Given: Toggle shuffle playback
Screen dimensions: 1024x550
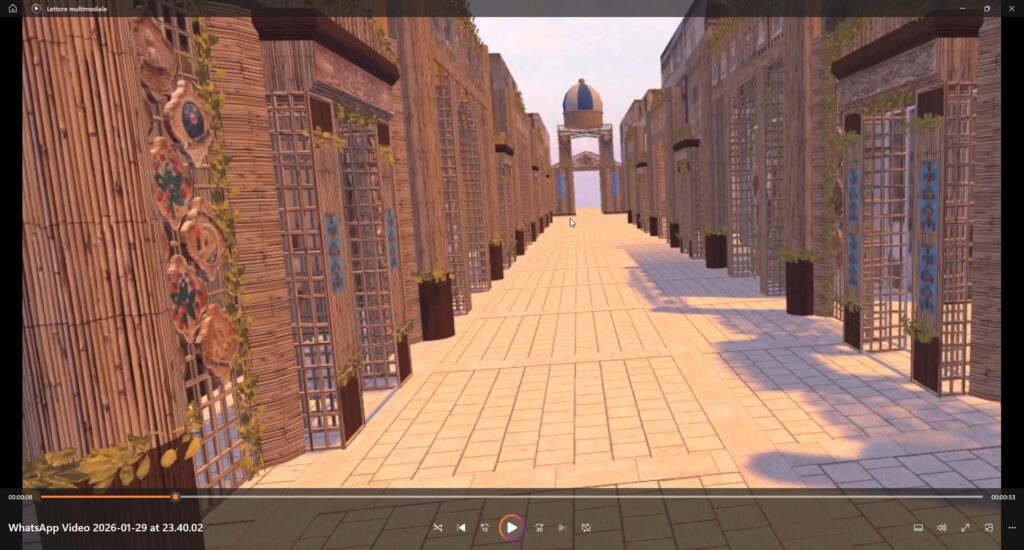Looking at the screenshot, I should (437, 527).
